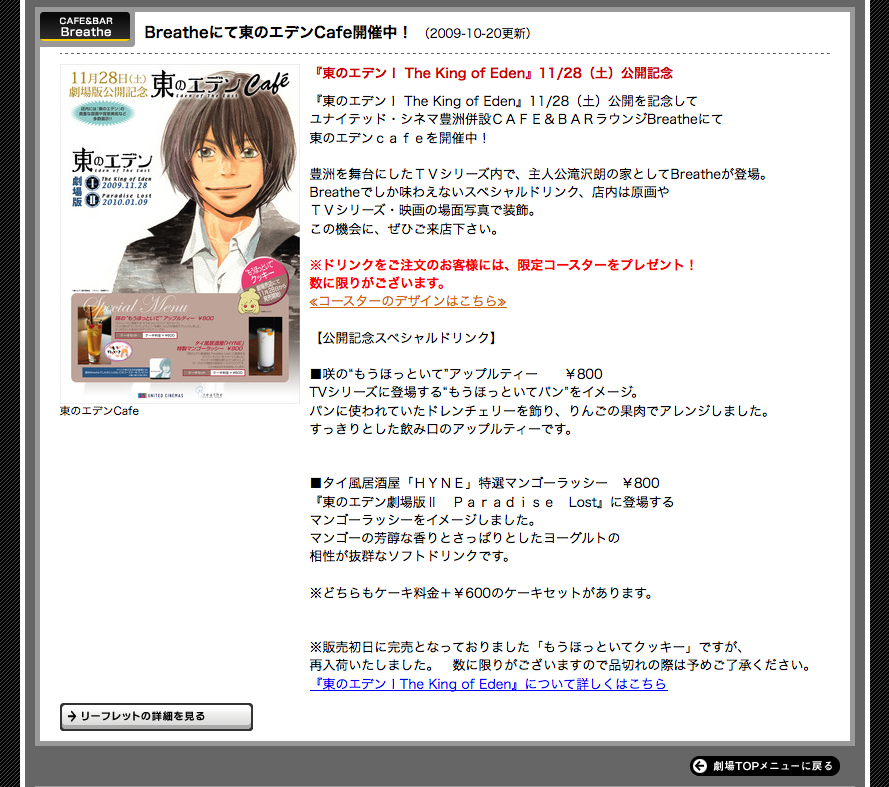Image resolution: width=889 pixels, height=787 pixels.
Task: Click the line マンゴーラッシーをイメージしました。
Action: (x=424, y=520)
